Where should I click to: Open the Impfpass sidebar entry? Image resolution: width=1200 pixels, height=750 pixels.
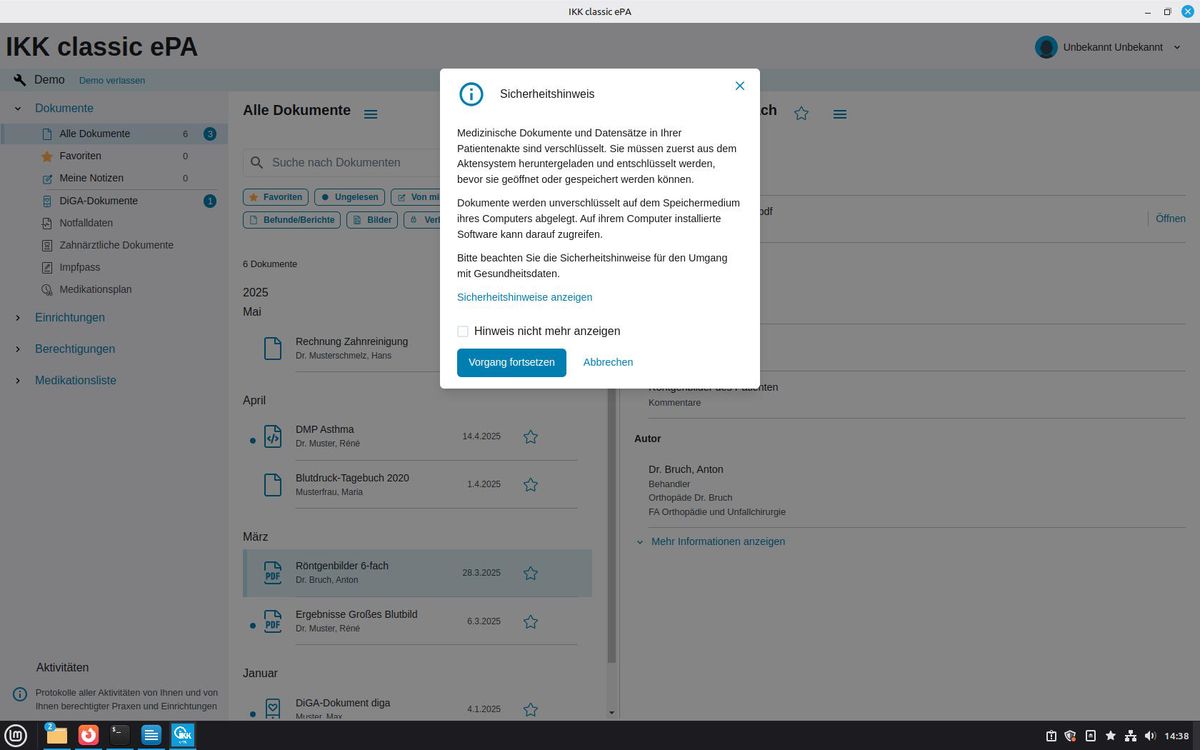[x=80, y=267]
